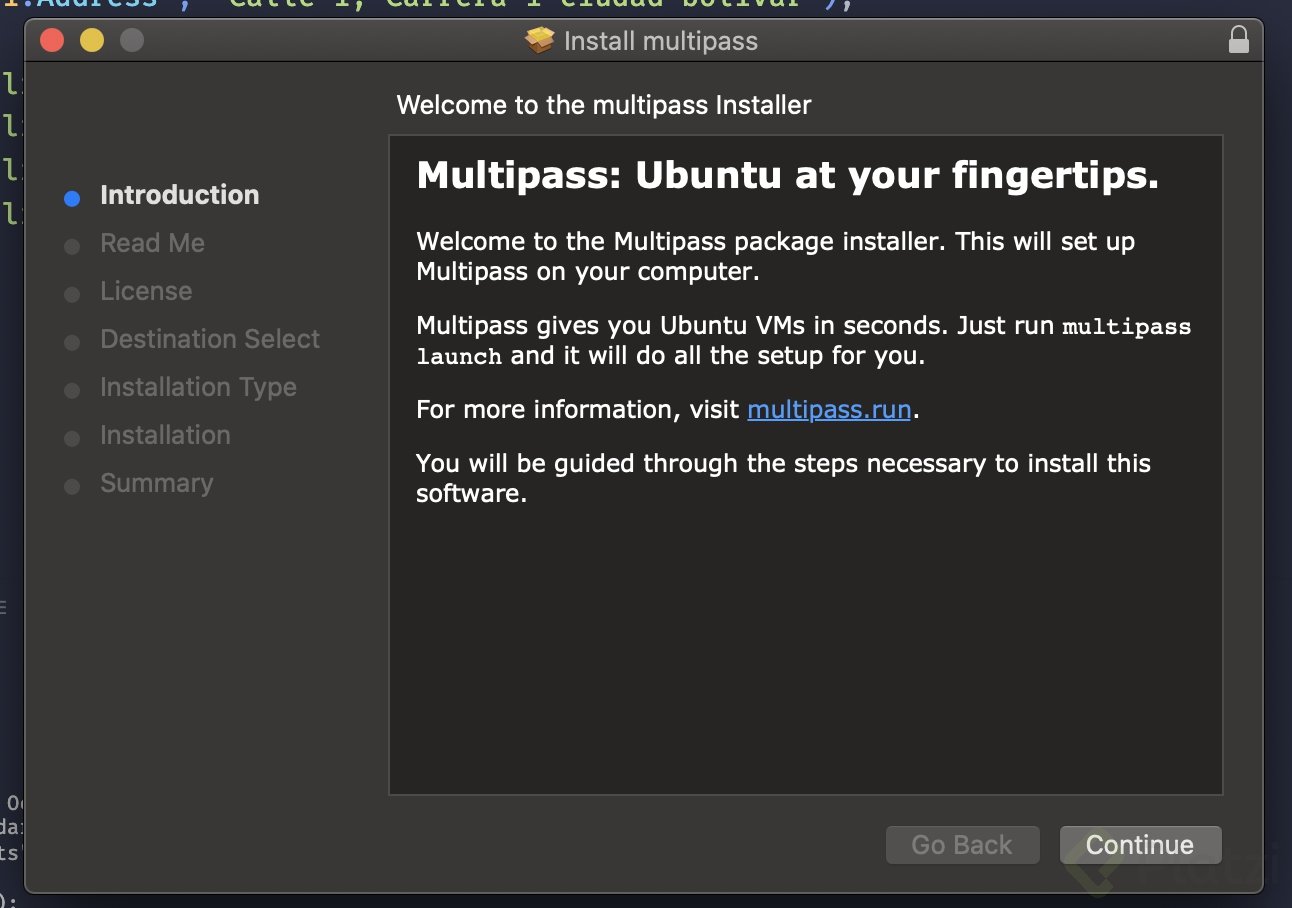
Task: Click the lock icon in title bar
Action: tap(1239, 40)
